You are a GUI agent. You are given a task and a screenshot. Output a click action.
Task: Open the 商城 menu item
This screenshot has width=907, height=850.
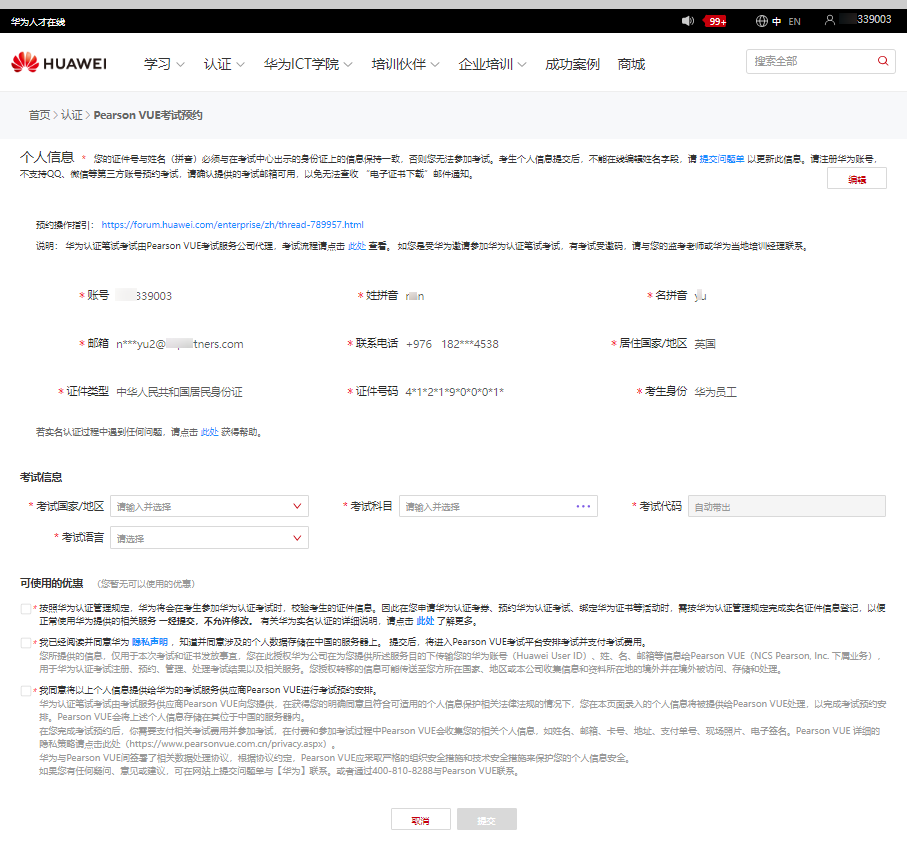click(x=631, y=64)
